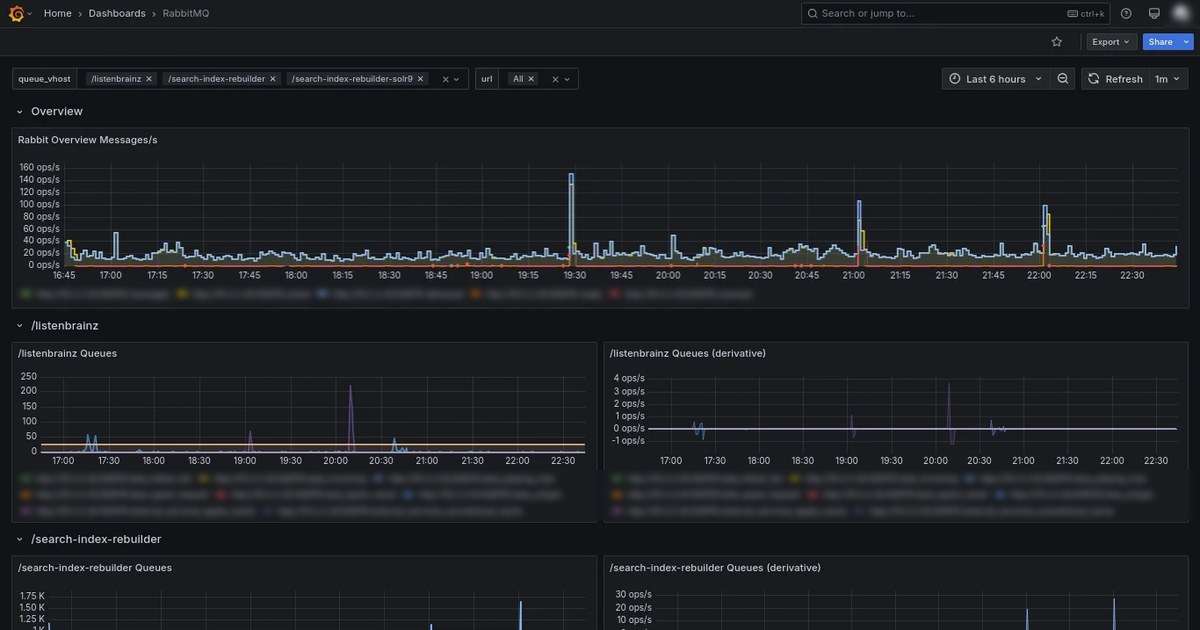Open the menu chevron beside Grafana logo
Image resolution: width=1200 pixels, height=630 pixels.
click(30, 13)
